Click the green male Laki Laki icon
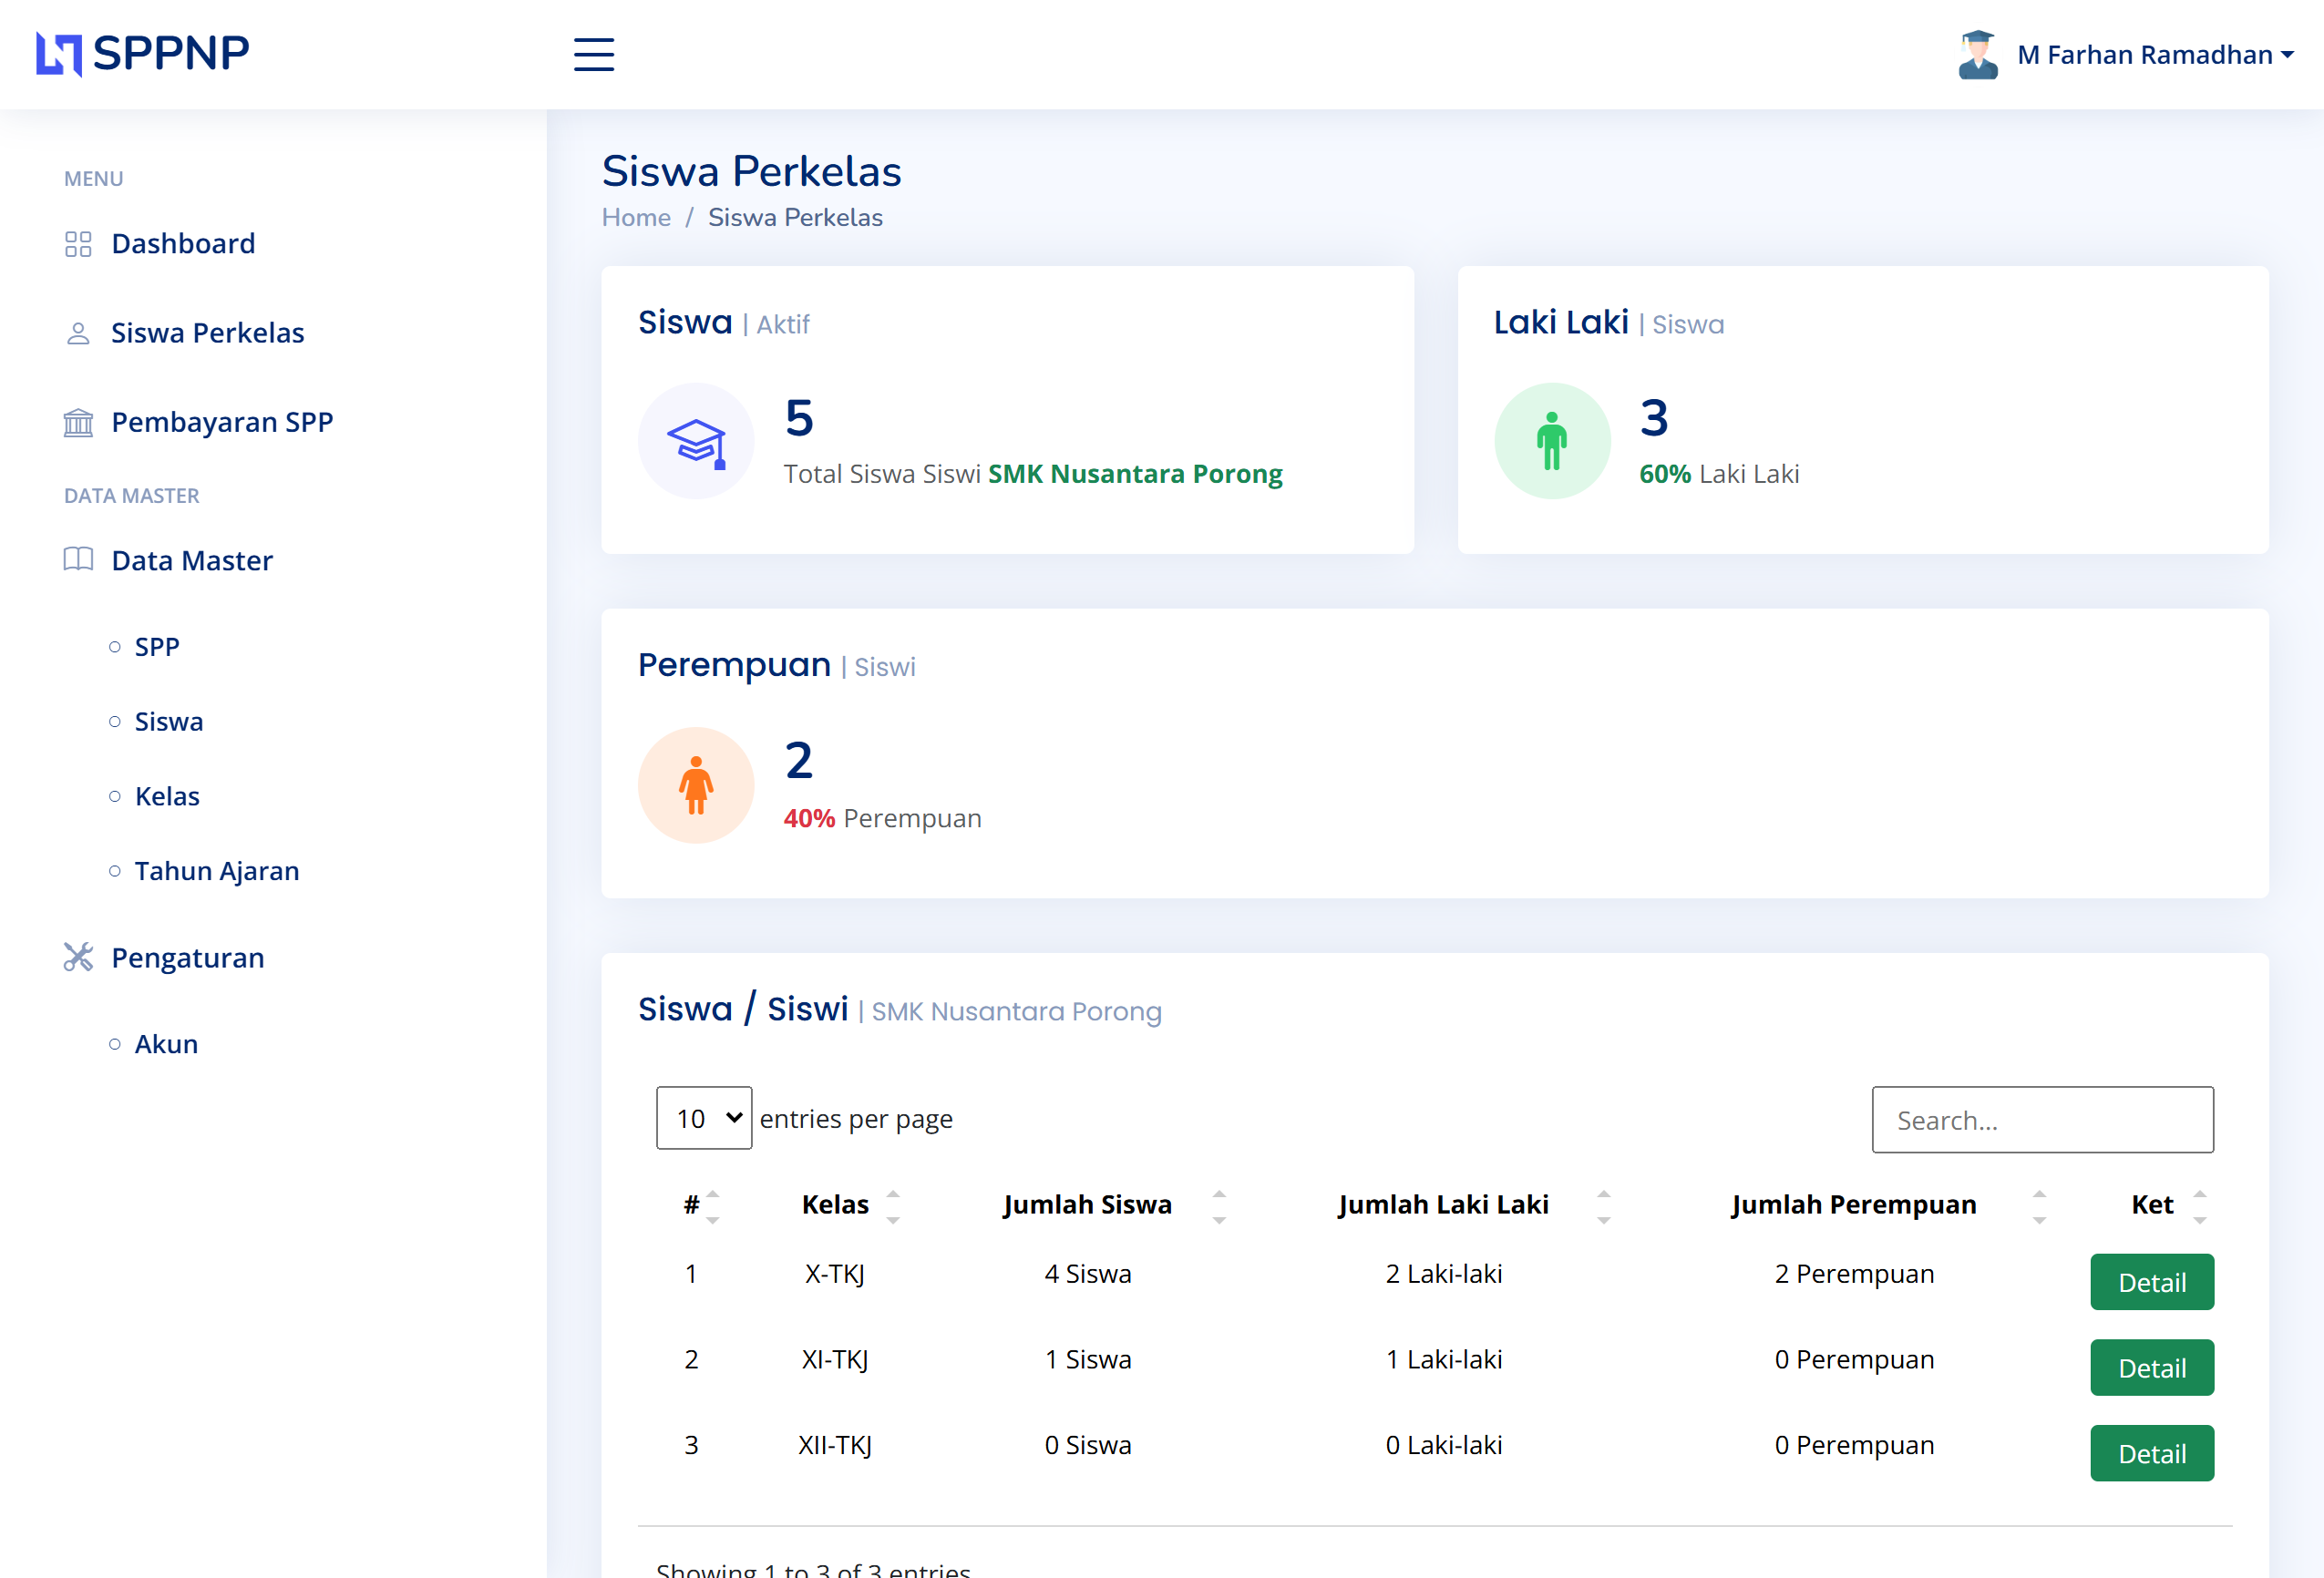The width and height of the screenshot is (2324, 1578). pos(1552,441)
